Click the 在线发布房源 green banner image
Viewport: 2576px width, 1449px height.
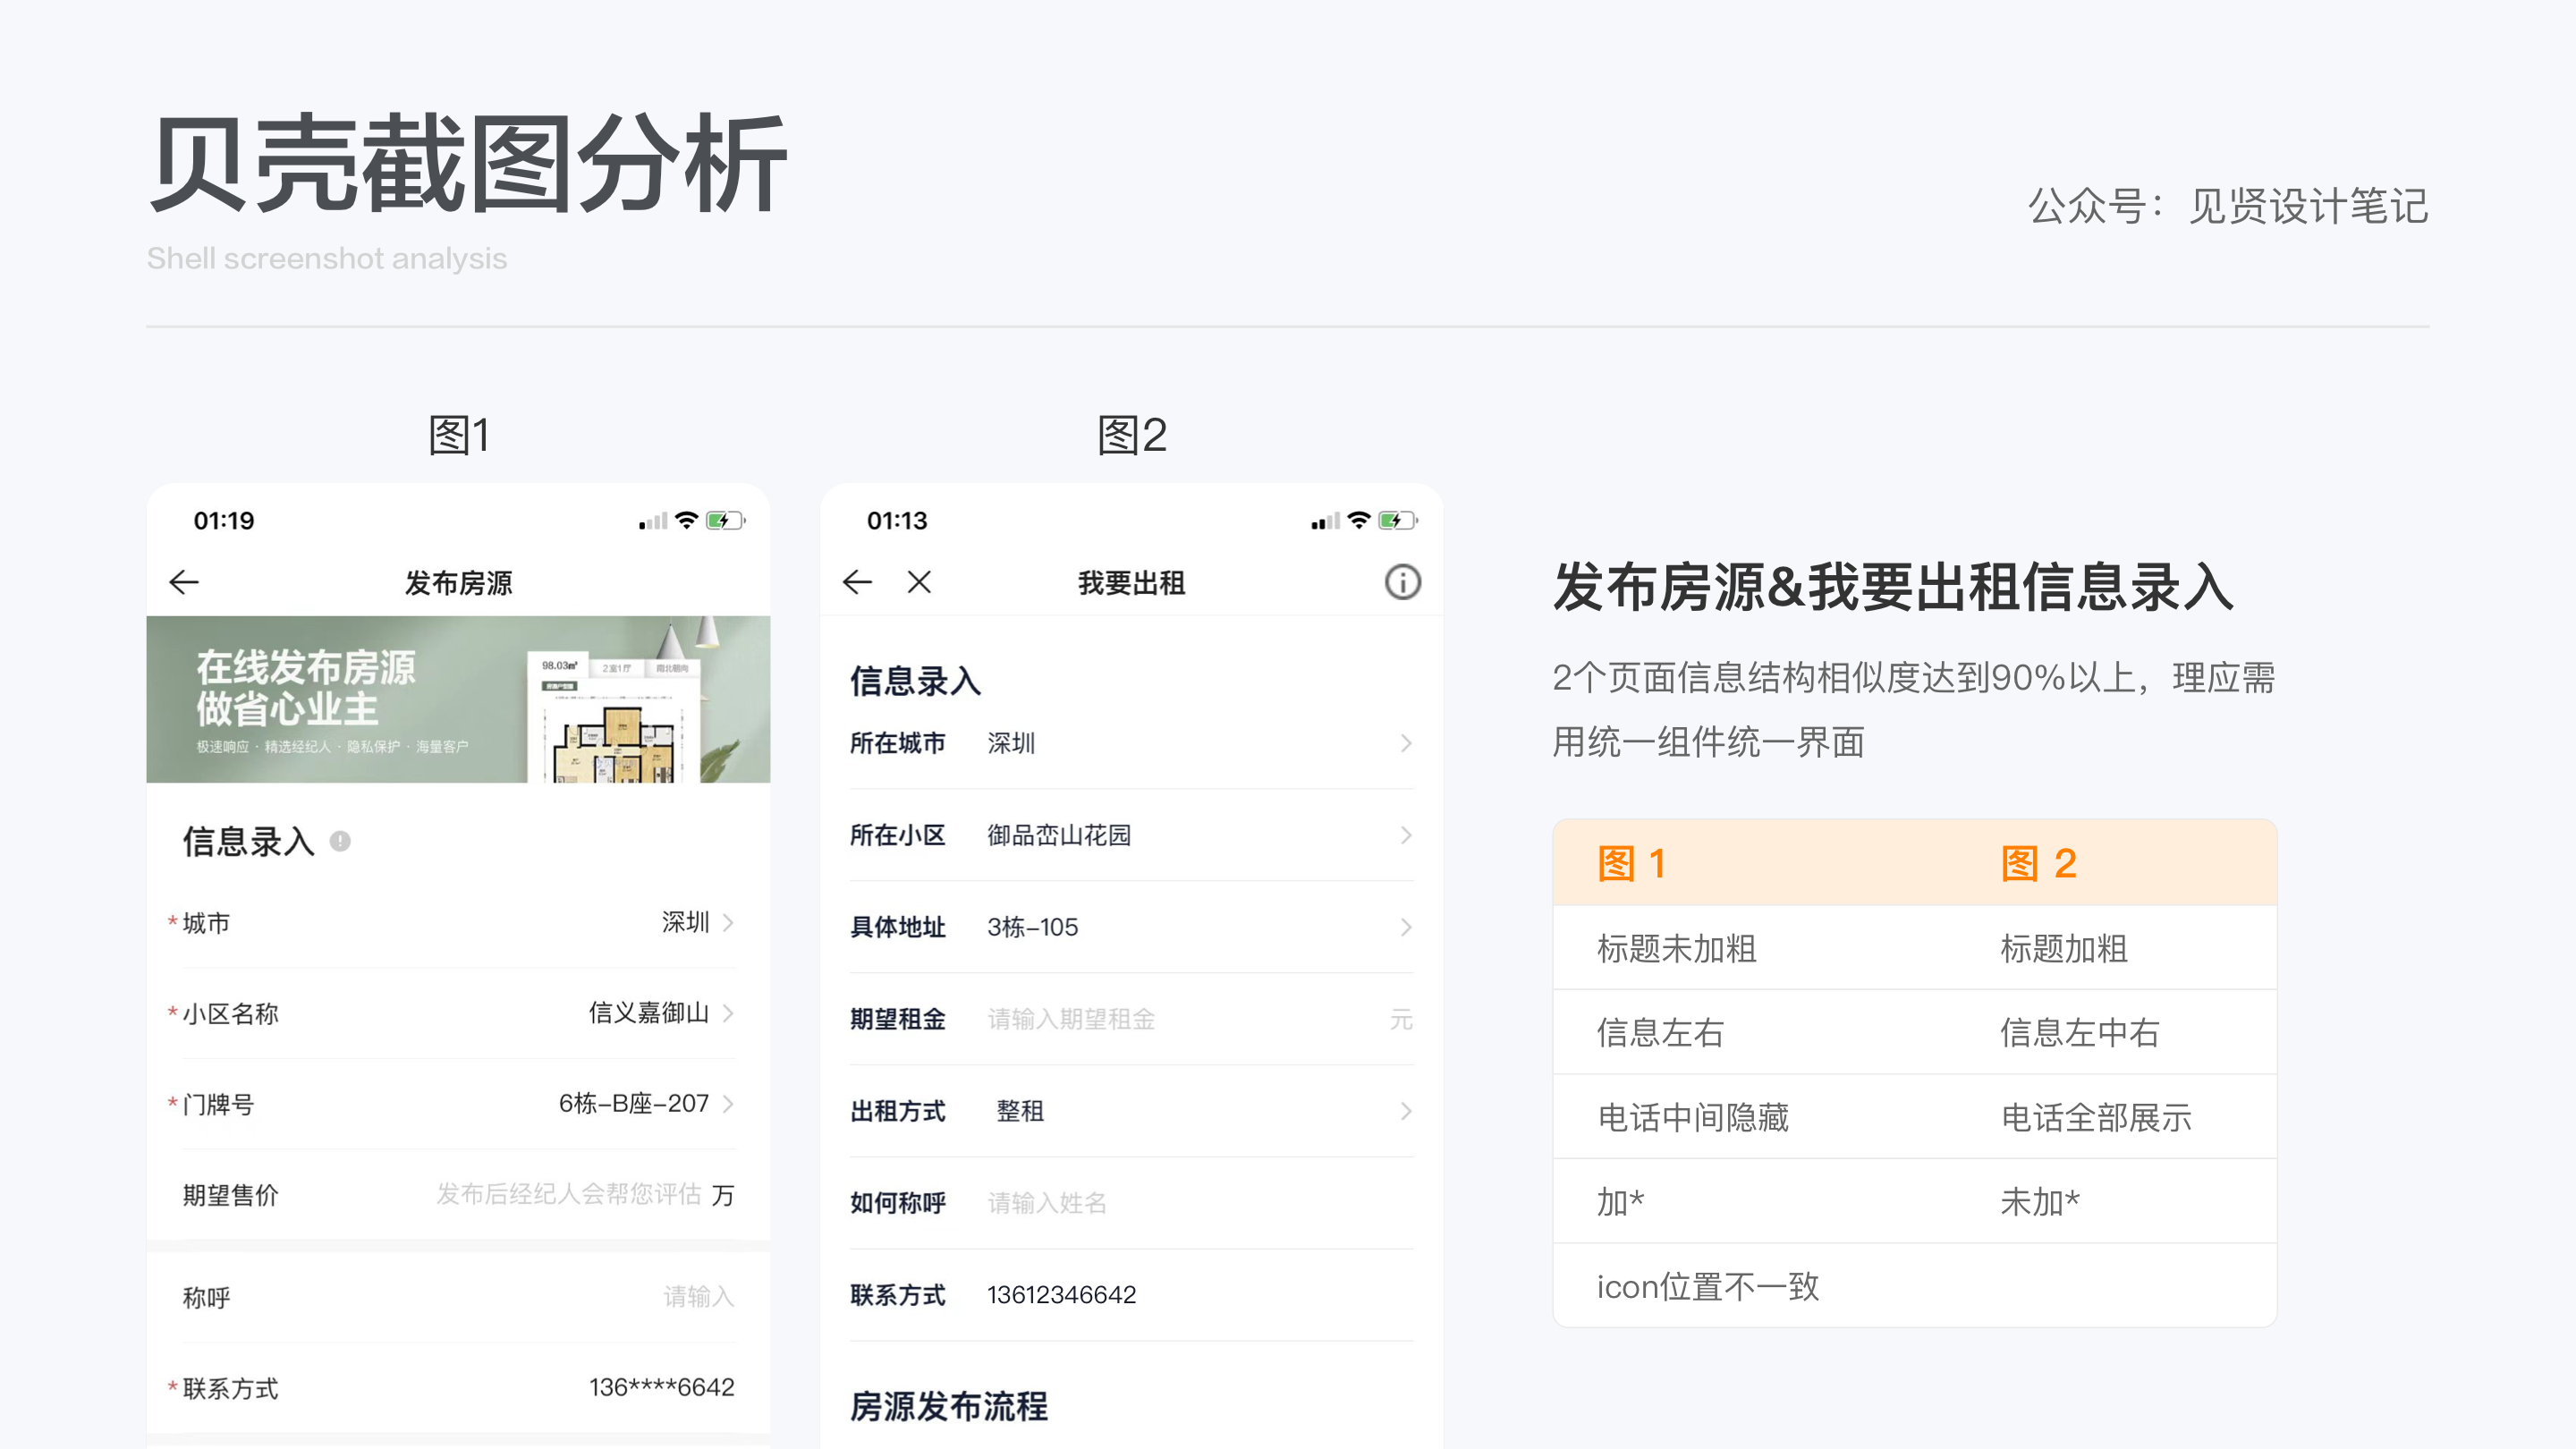pyautogui.click(x=458, y=699)
